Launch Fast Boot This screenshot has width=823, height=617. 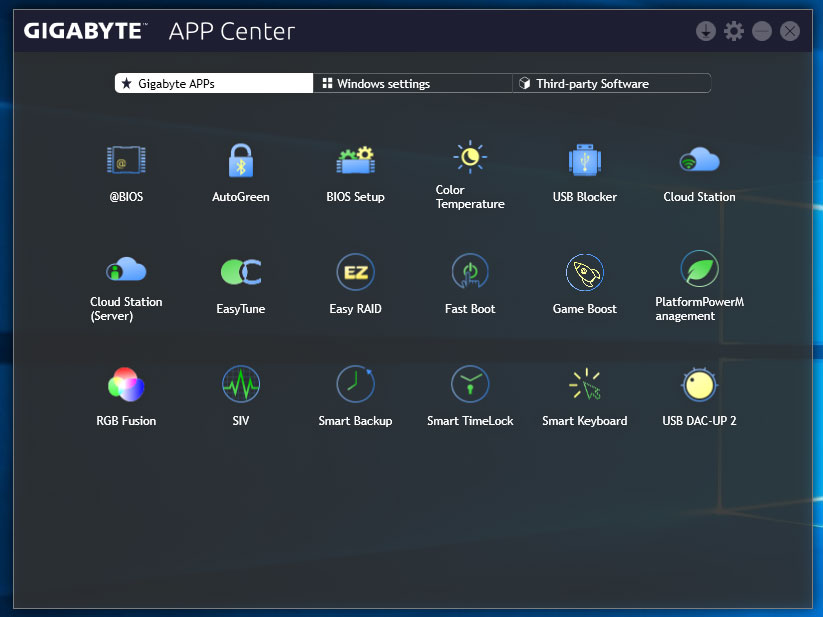tap(470, 271)
